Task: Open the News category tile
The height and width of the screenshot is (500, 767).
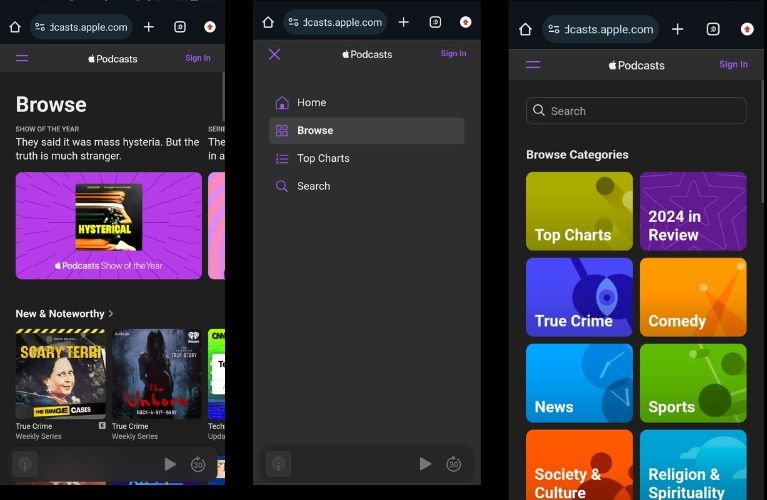Action: [x=579, y=383]
